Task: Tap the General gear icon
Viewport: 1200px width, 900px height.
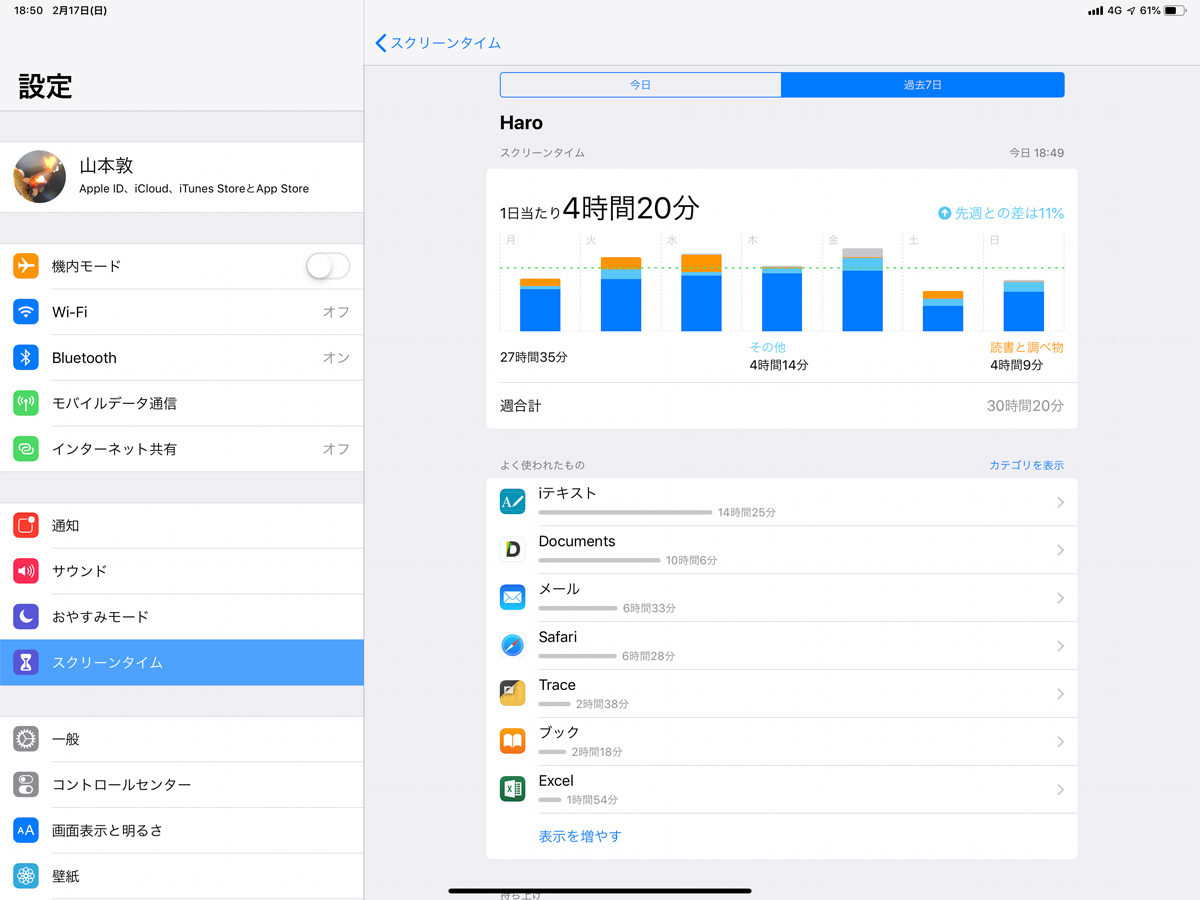Action: 26,739
